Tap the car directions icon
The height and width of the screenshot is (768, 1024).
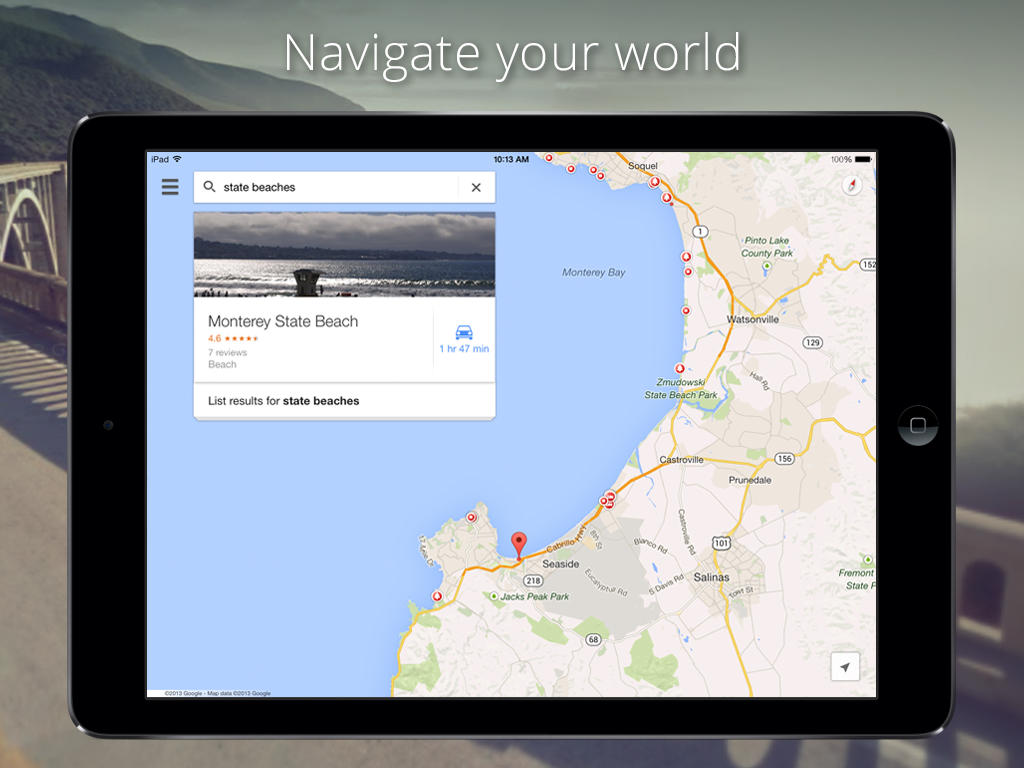point(464,332)
